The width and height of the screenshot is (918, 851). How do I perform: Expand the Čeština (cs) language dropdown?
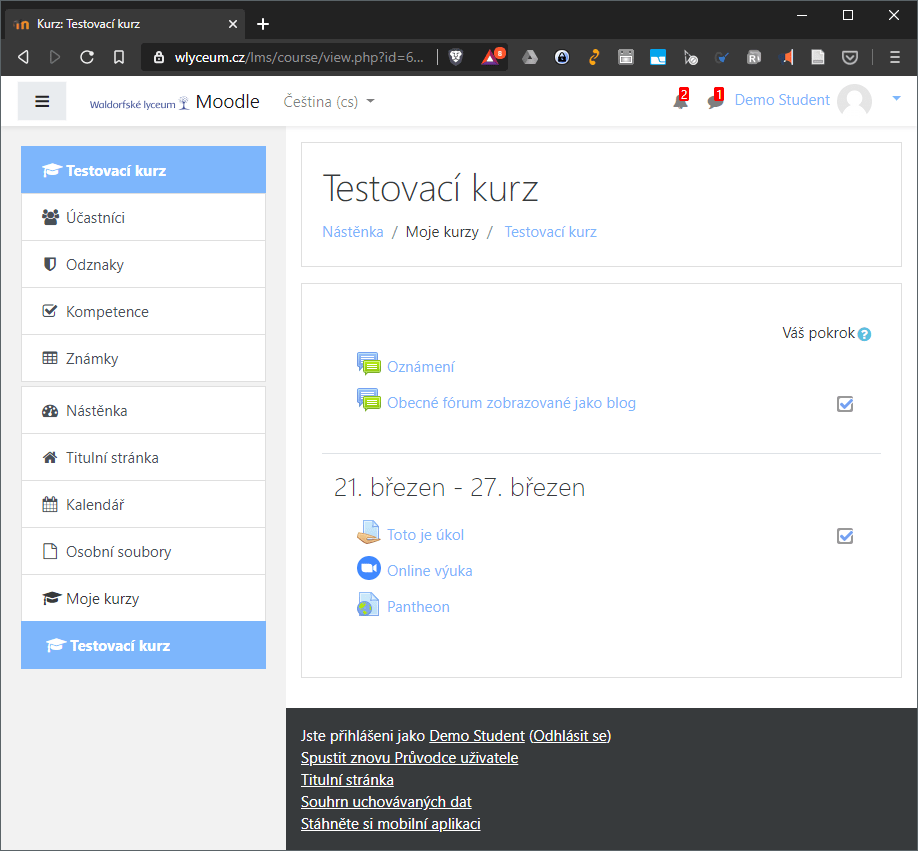tap(329, 101)
